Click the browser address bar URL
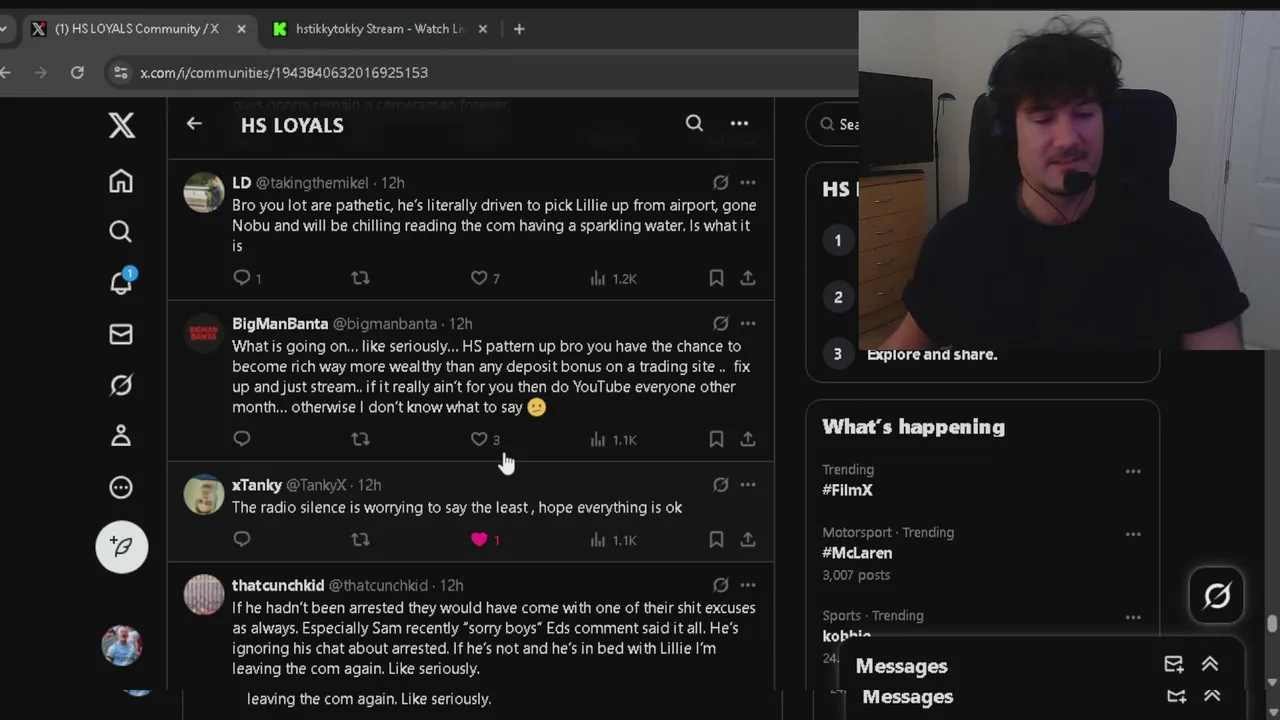The width and height of the screenshot is (1280, 720). [x=284, y=72]
